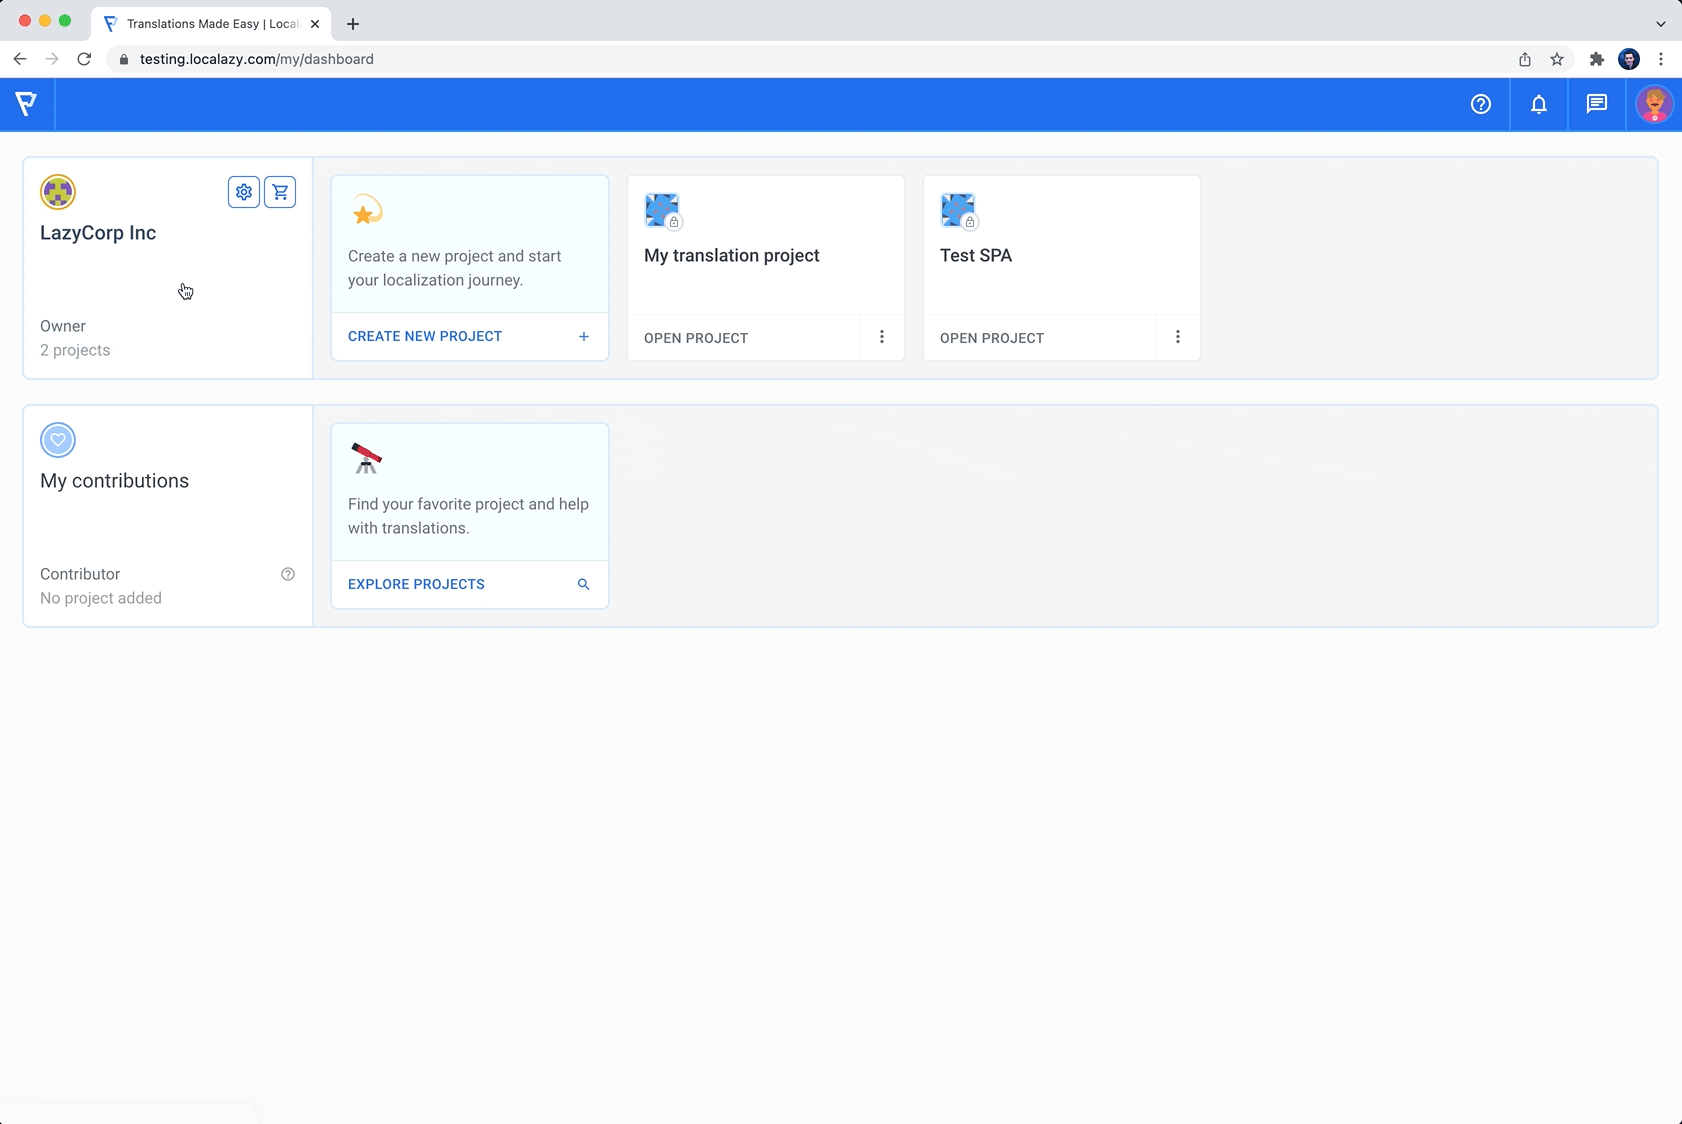
Task: Click the Contributor help info icon
Action: click(x=288, y=574)
